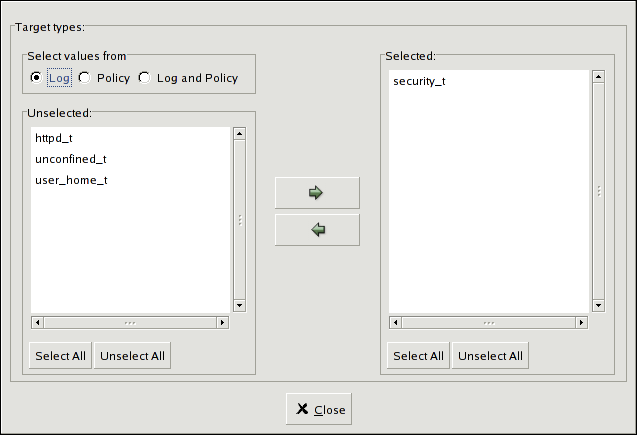Screen dimensions: 637x435
Task: Select the Log radio button
Action: 37,78
